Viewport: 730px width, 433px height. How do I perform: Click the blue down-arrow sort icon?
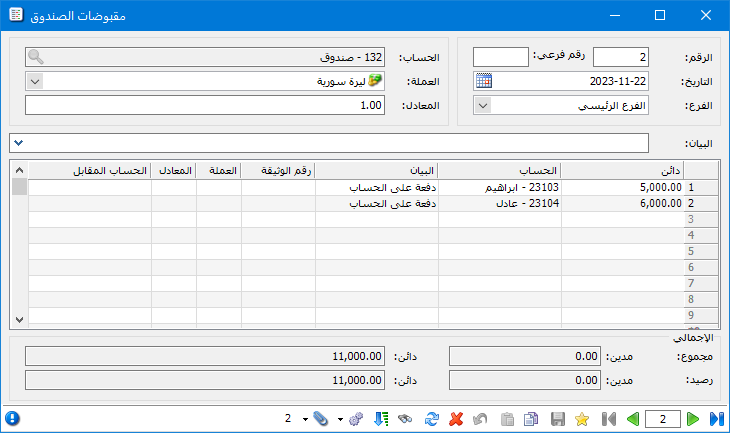point(381,419)
